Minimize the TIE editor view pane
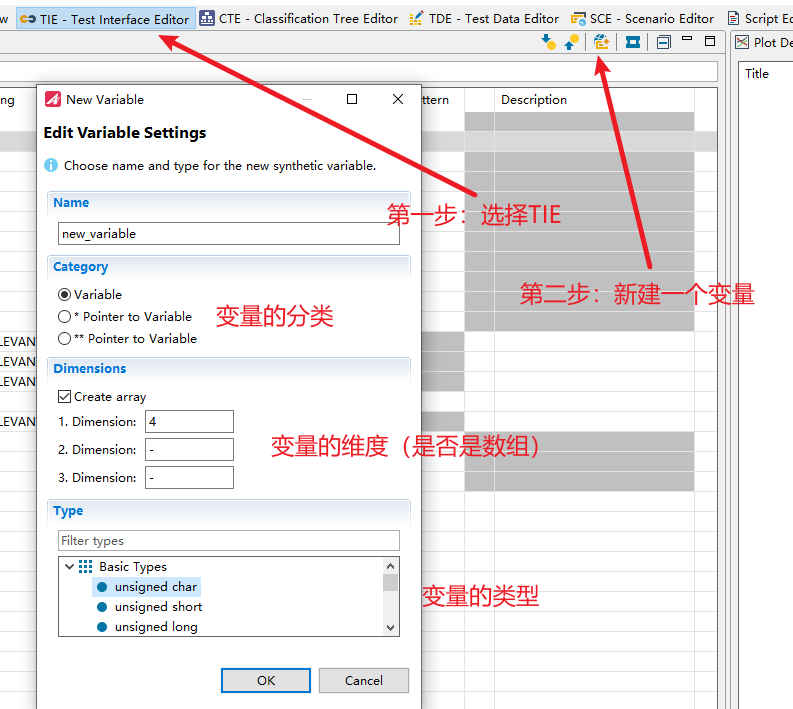This screenshot has height=709, width=793. pos(687,38)
